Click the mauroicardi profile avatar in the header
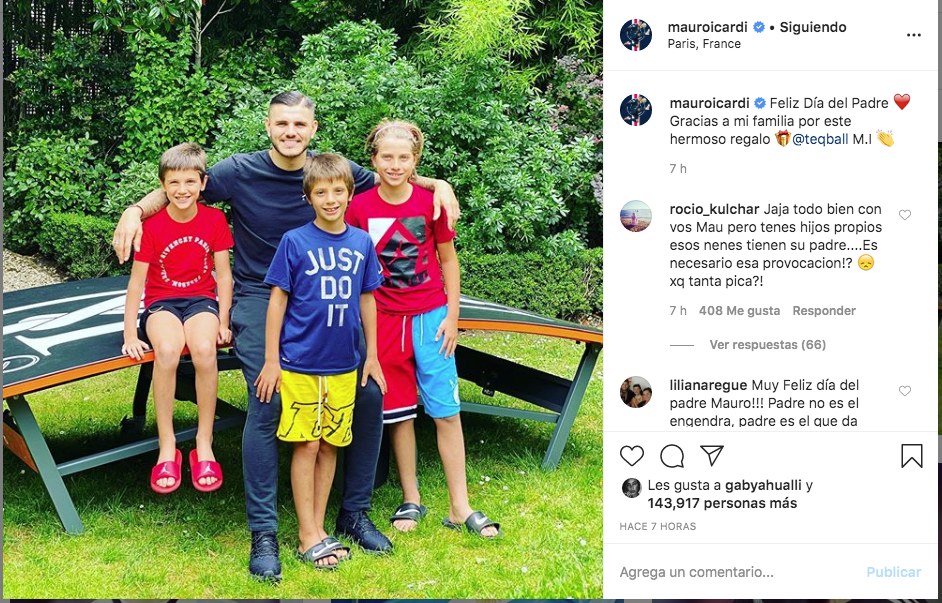Image resolution: width=942 pixels, height=603 pixels. click(636, 35)
